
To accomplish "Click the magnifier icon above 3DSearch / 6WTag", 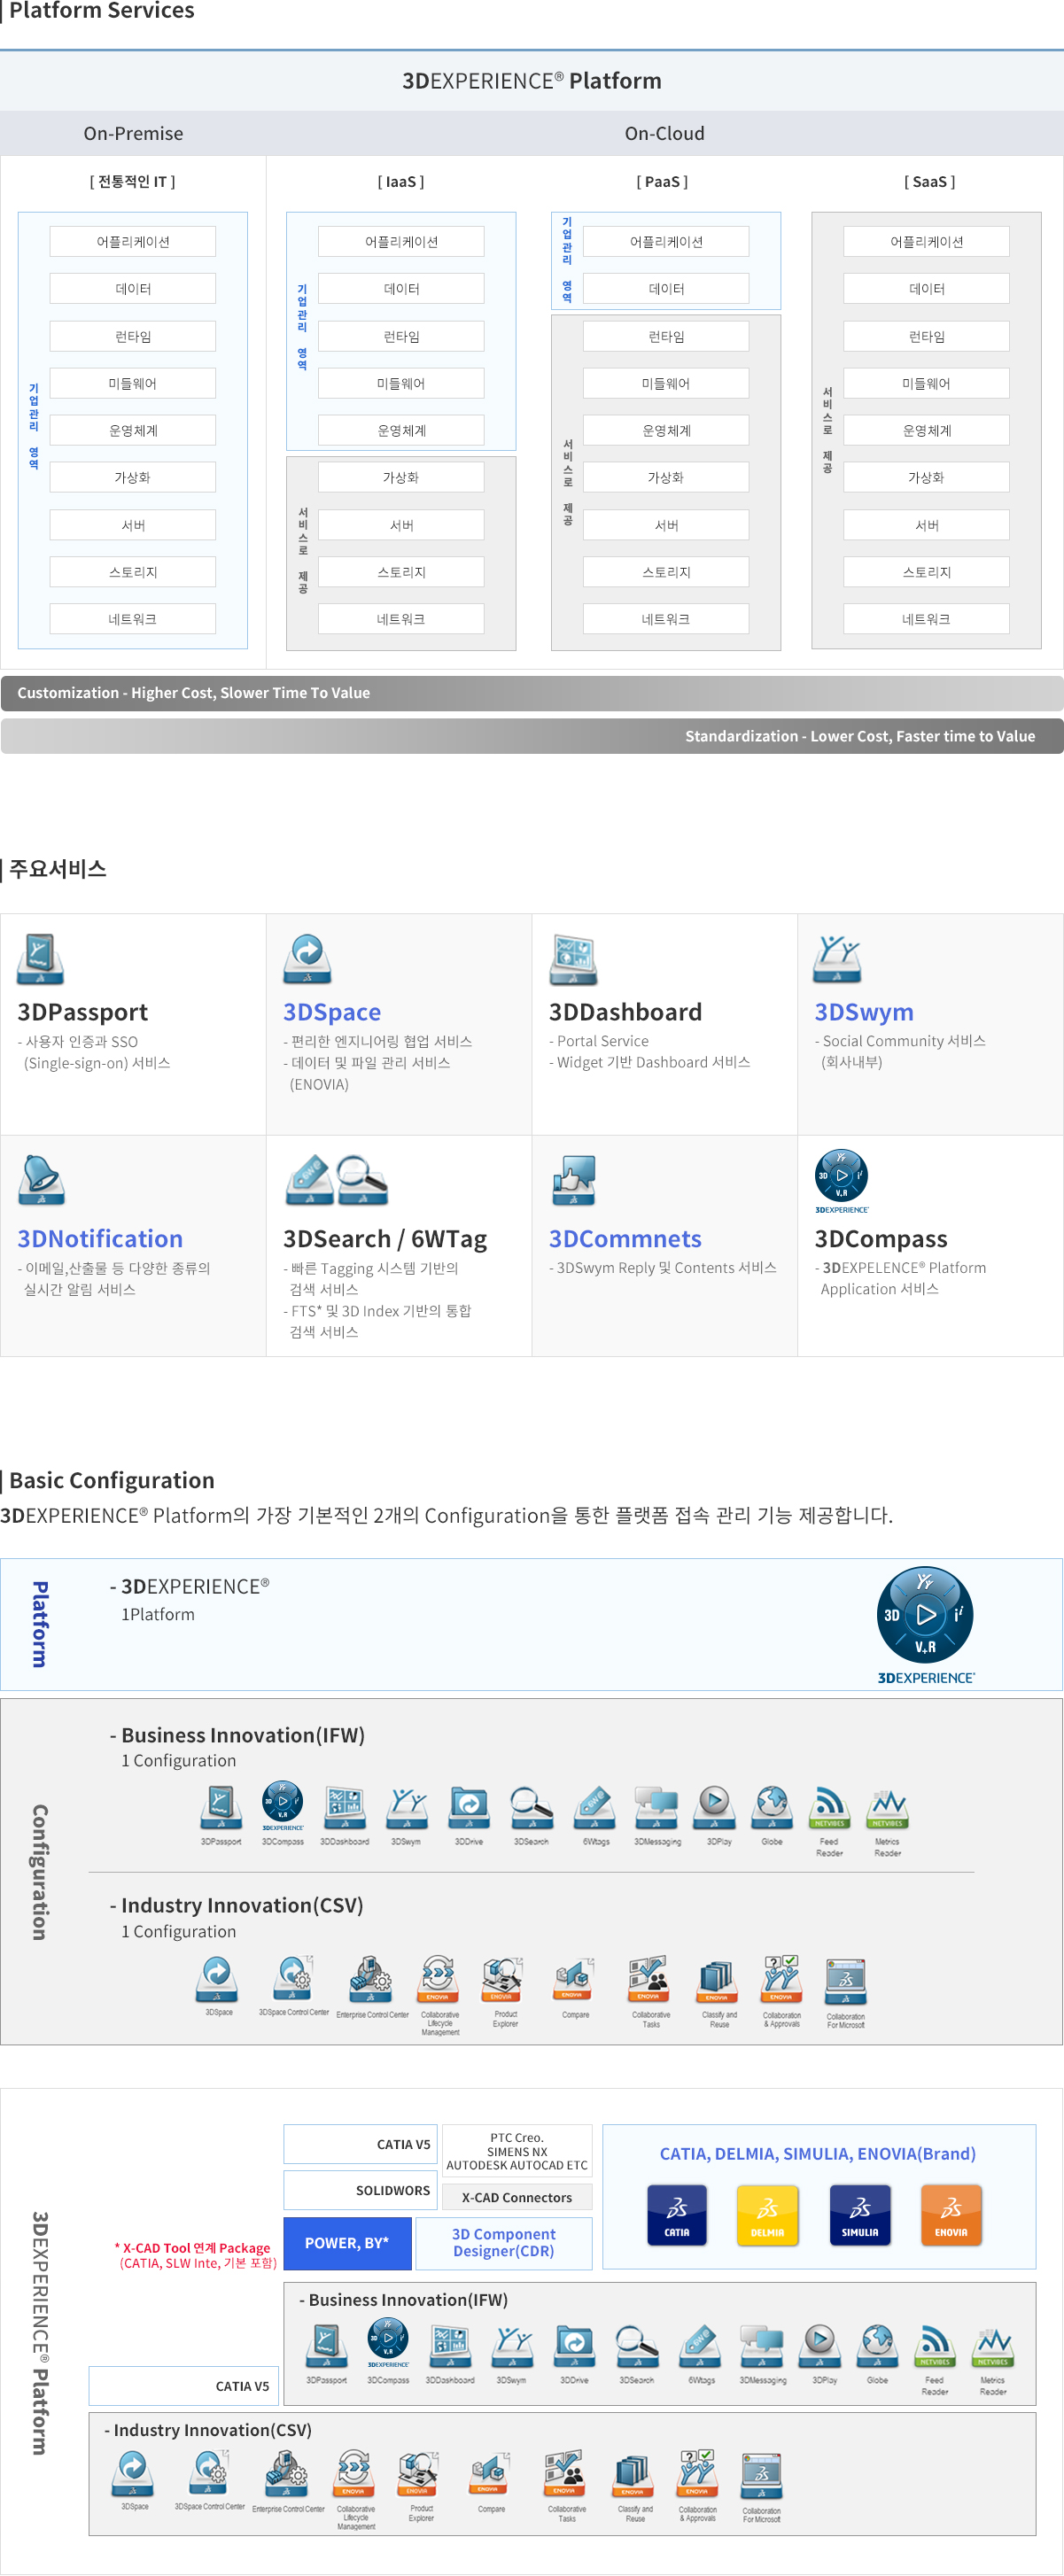I will coord(362,1180).
